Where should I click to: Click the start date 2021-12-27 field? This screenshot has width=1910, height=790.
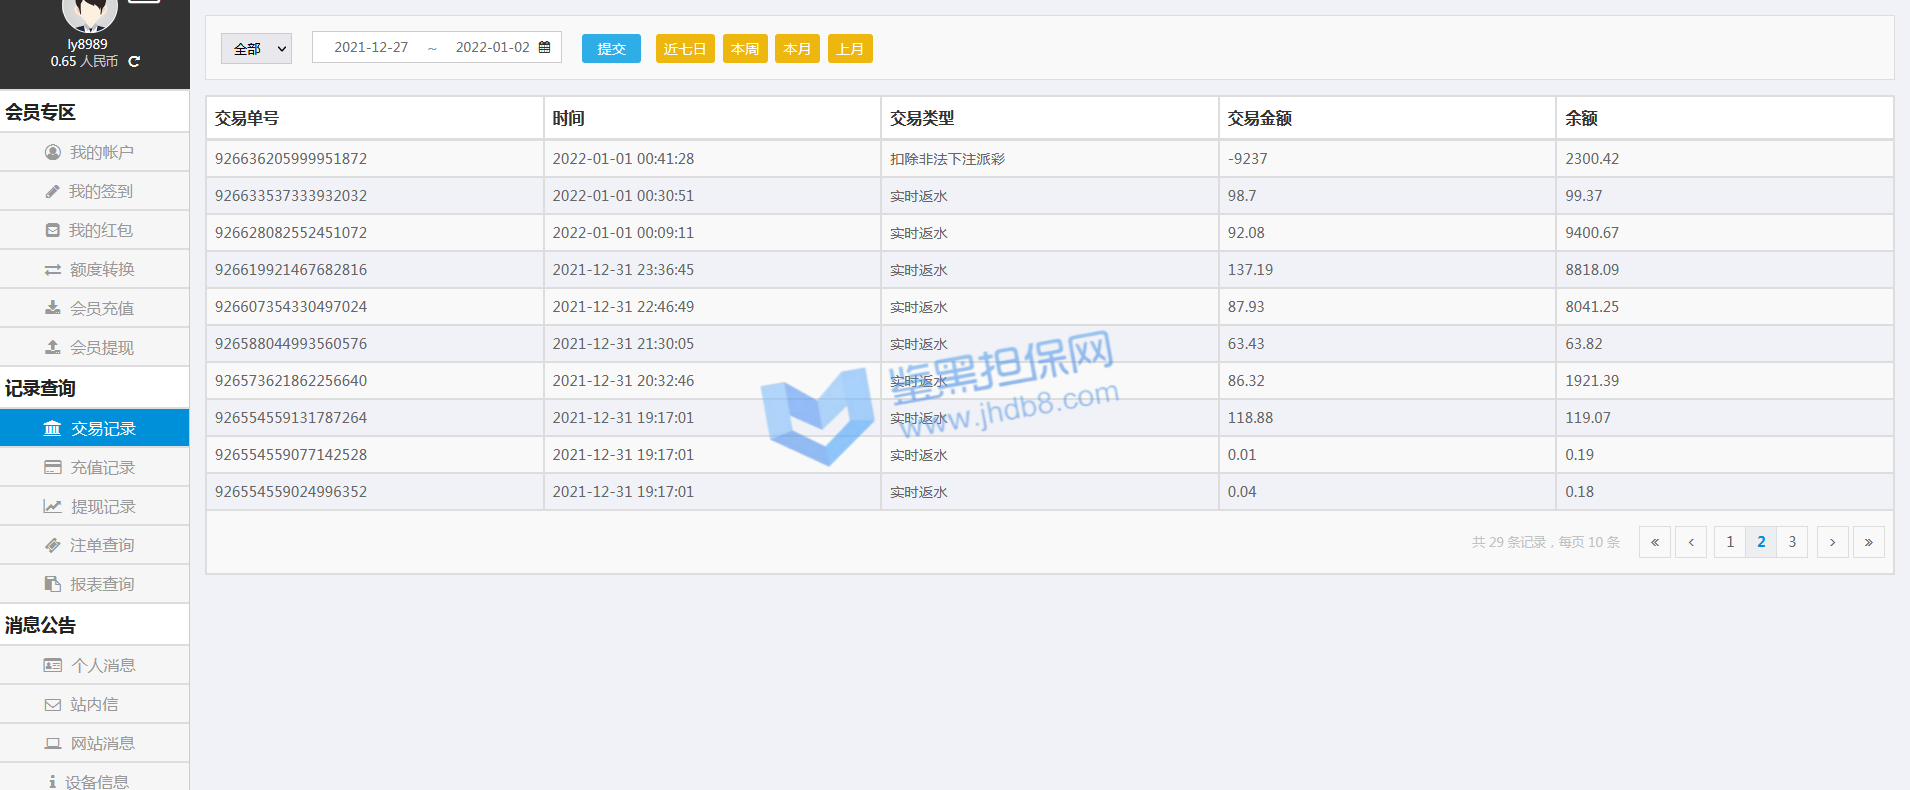click(371, 47)
